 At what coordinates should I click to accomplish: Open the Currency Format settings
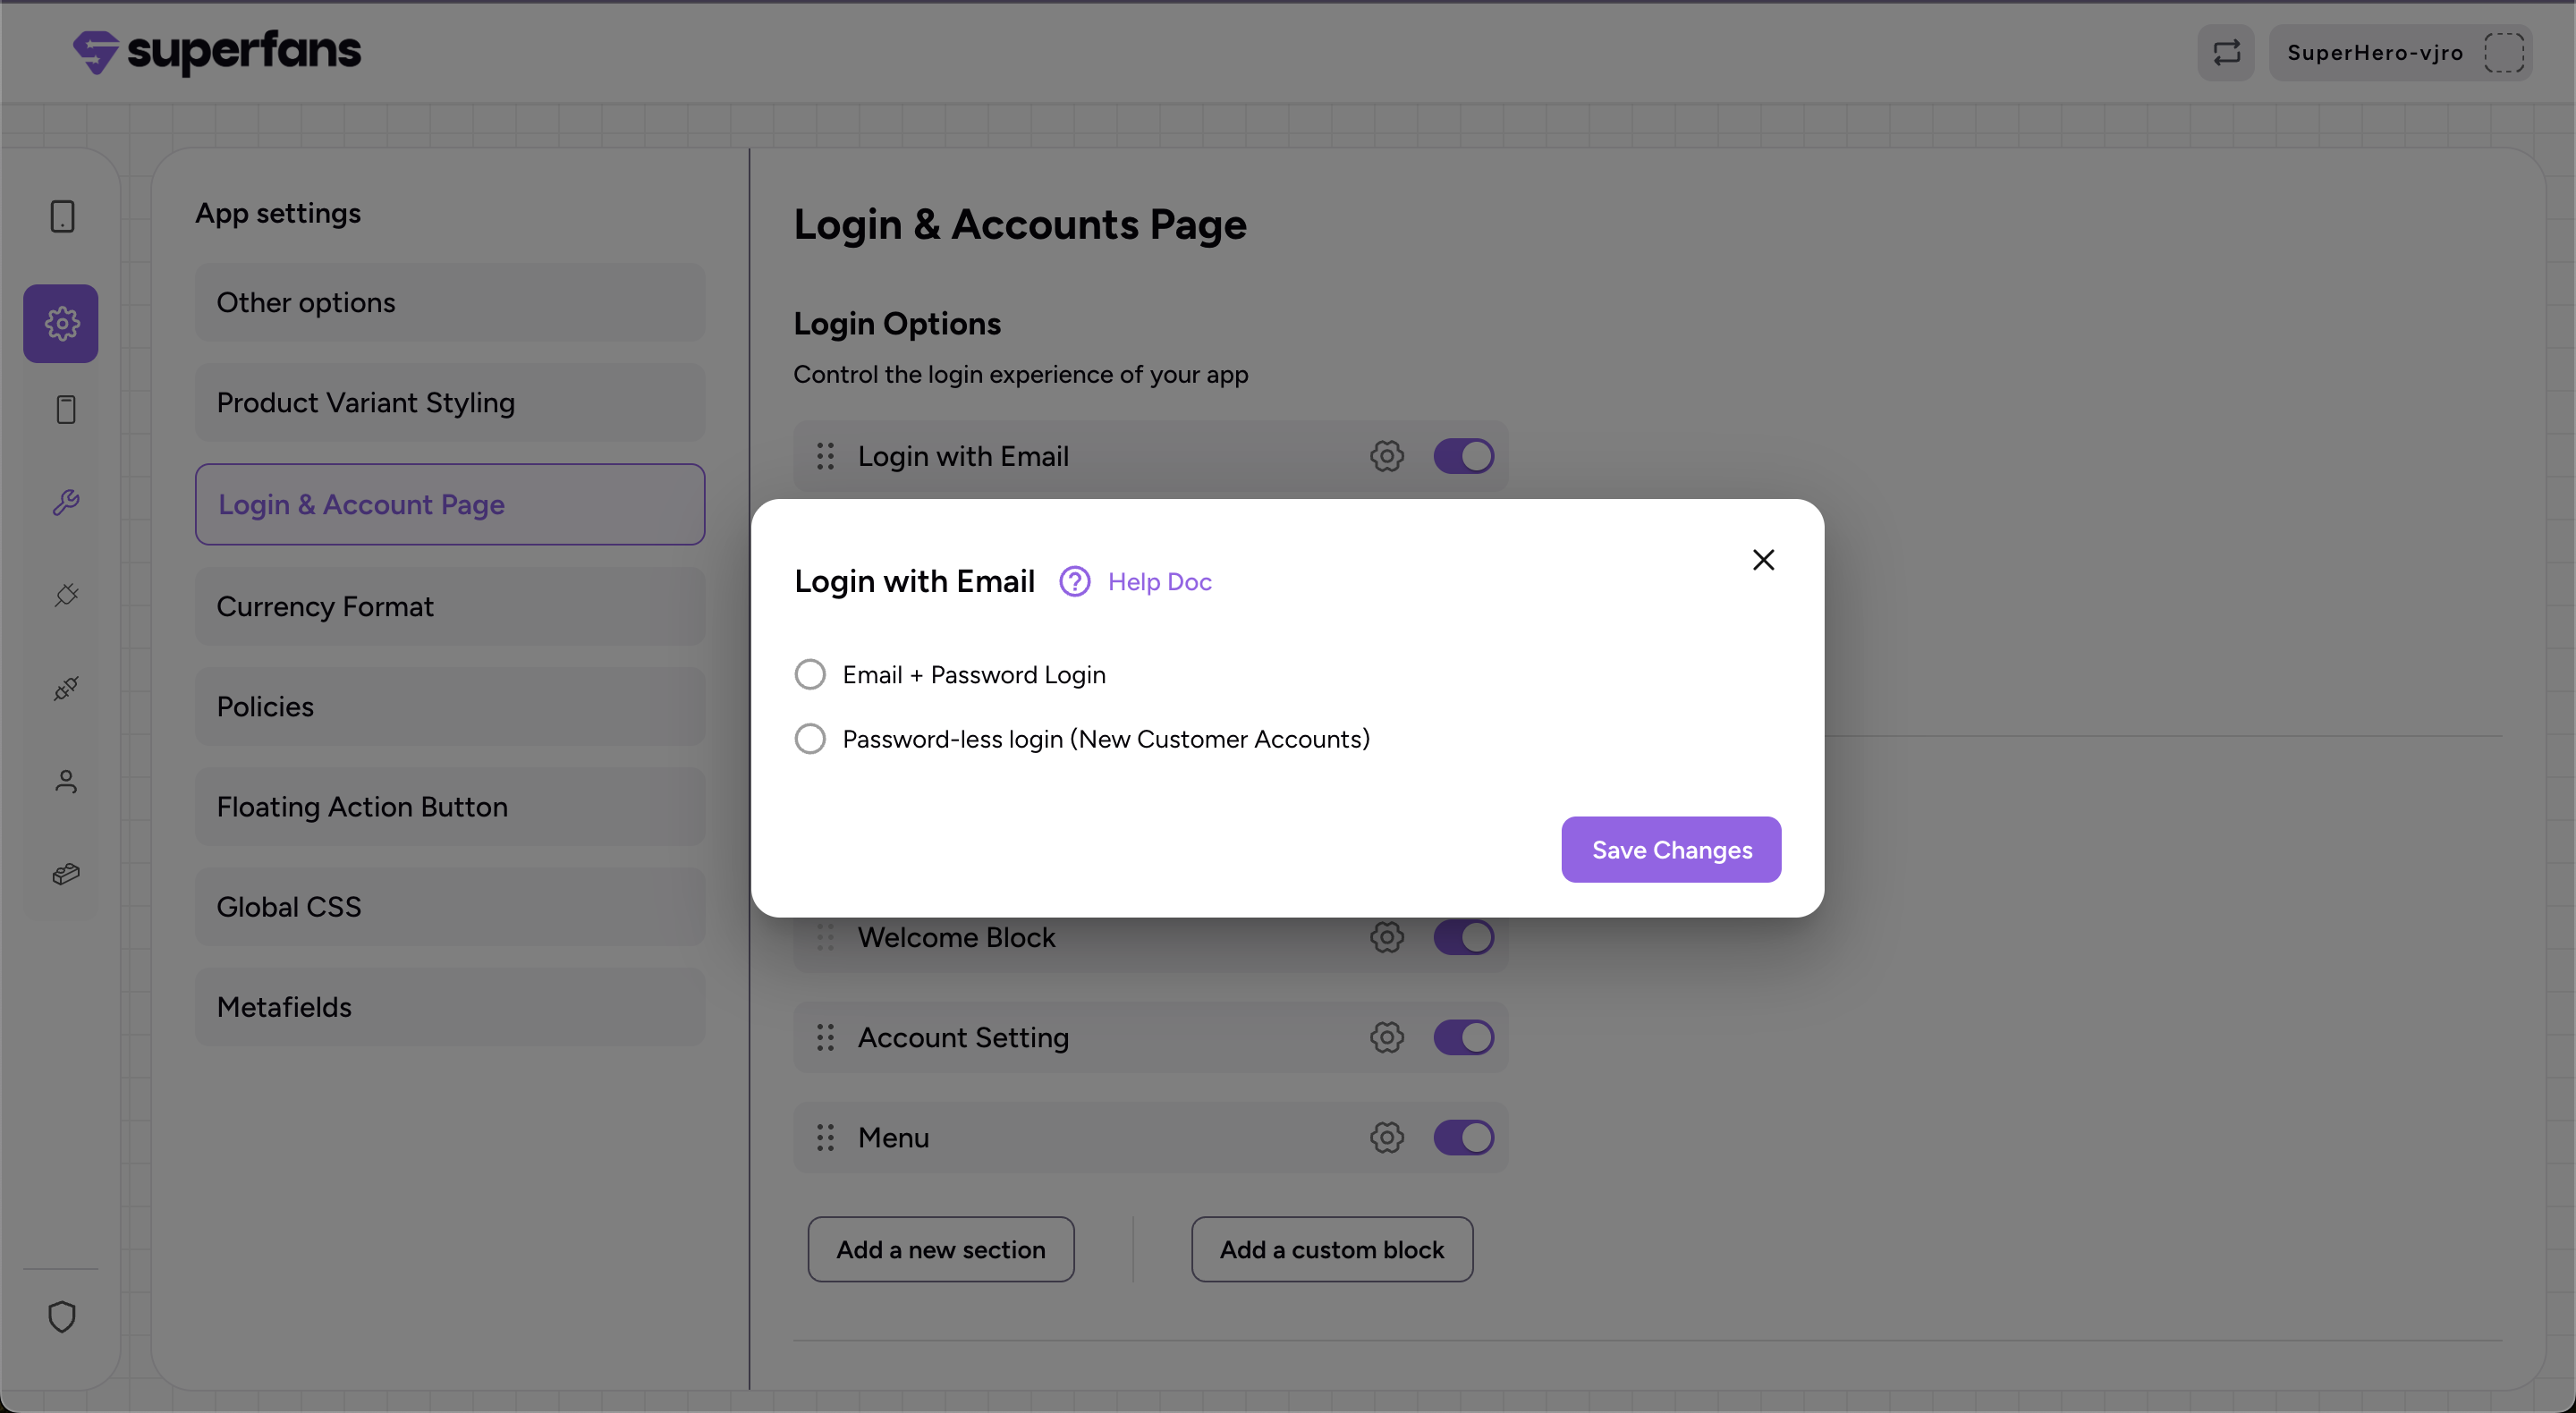pos(450,607)
